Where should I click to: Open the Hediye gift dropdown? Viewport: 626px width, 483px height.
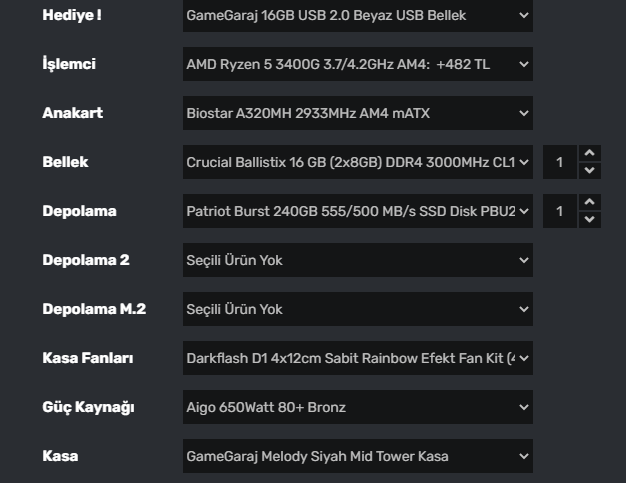357,16
